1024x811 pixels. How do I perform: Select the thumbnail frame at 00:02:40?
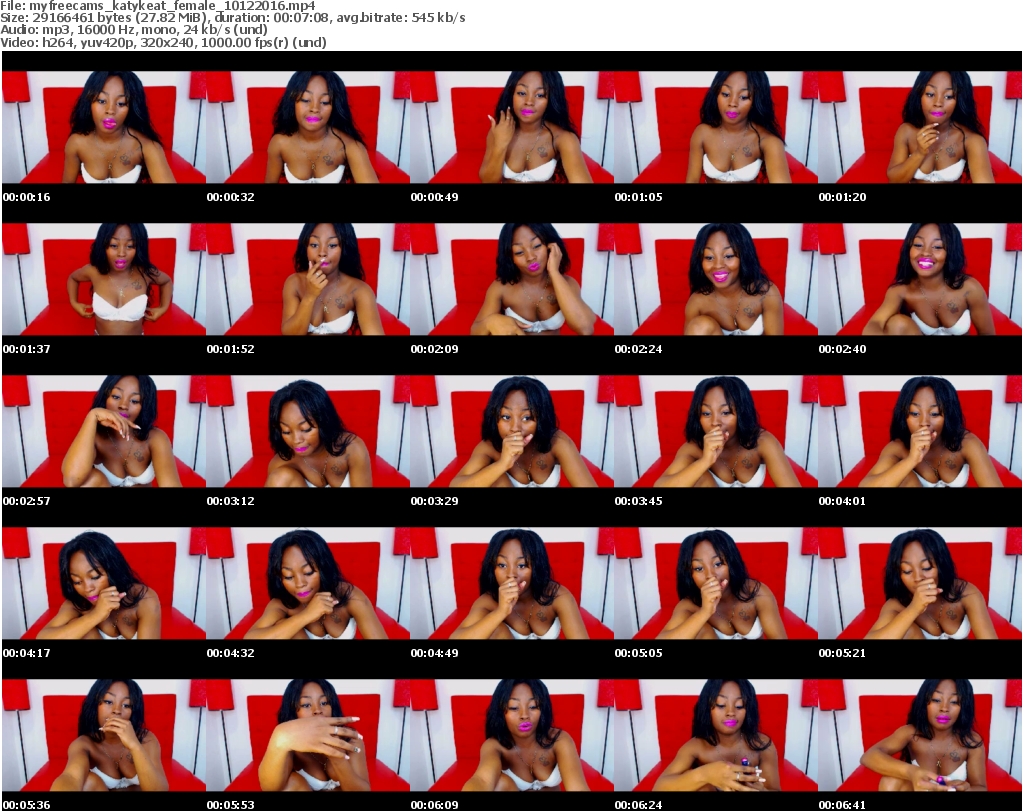[920, 279]
